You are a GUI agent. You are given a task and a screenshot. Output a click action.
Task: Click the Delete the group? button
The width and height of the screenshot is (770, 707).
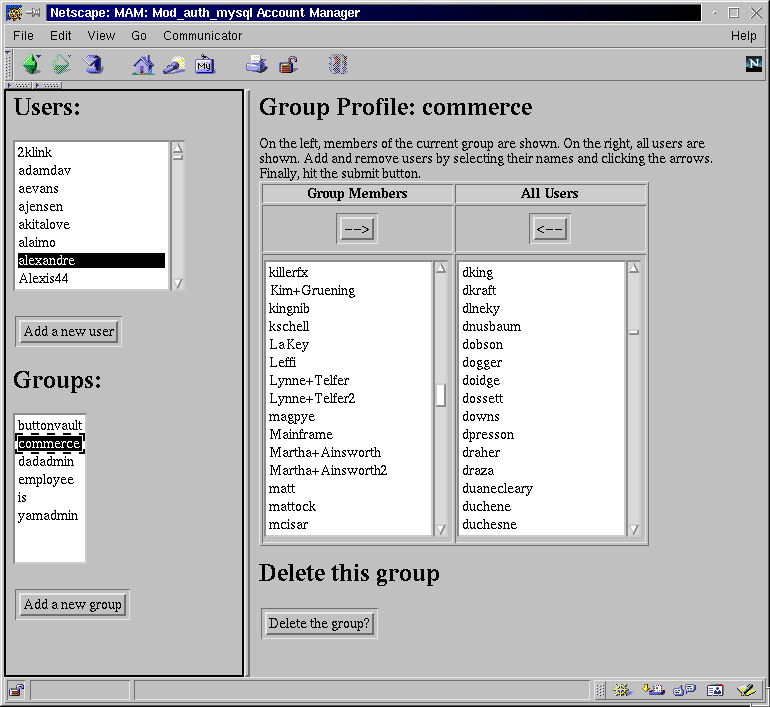tap(319, 624)
